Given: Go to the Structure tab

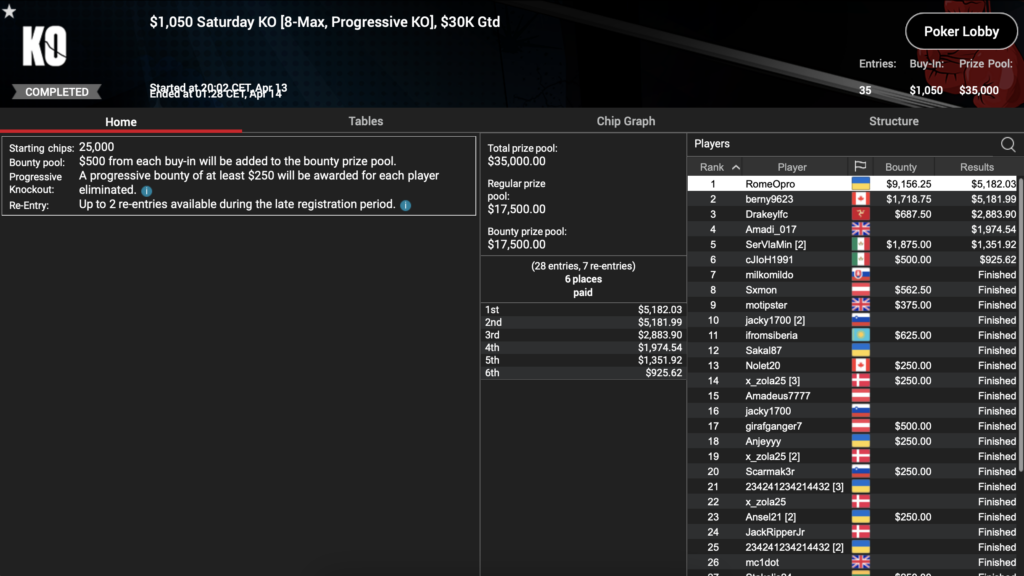Looking at the screenshot, I should [893, 121].
